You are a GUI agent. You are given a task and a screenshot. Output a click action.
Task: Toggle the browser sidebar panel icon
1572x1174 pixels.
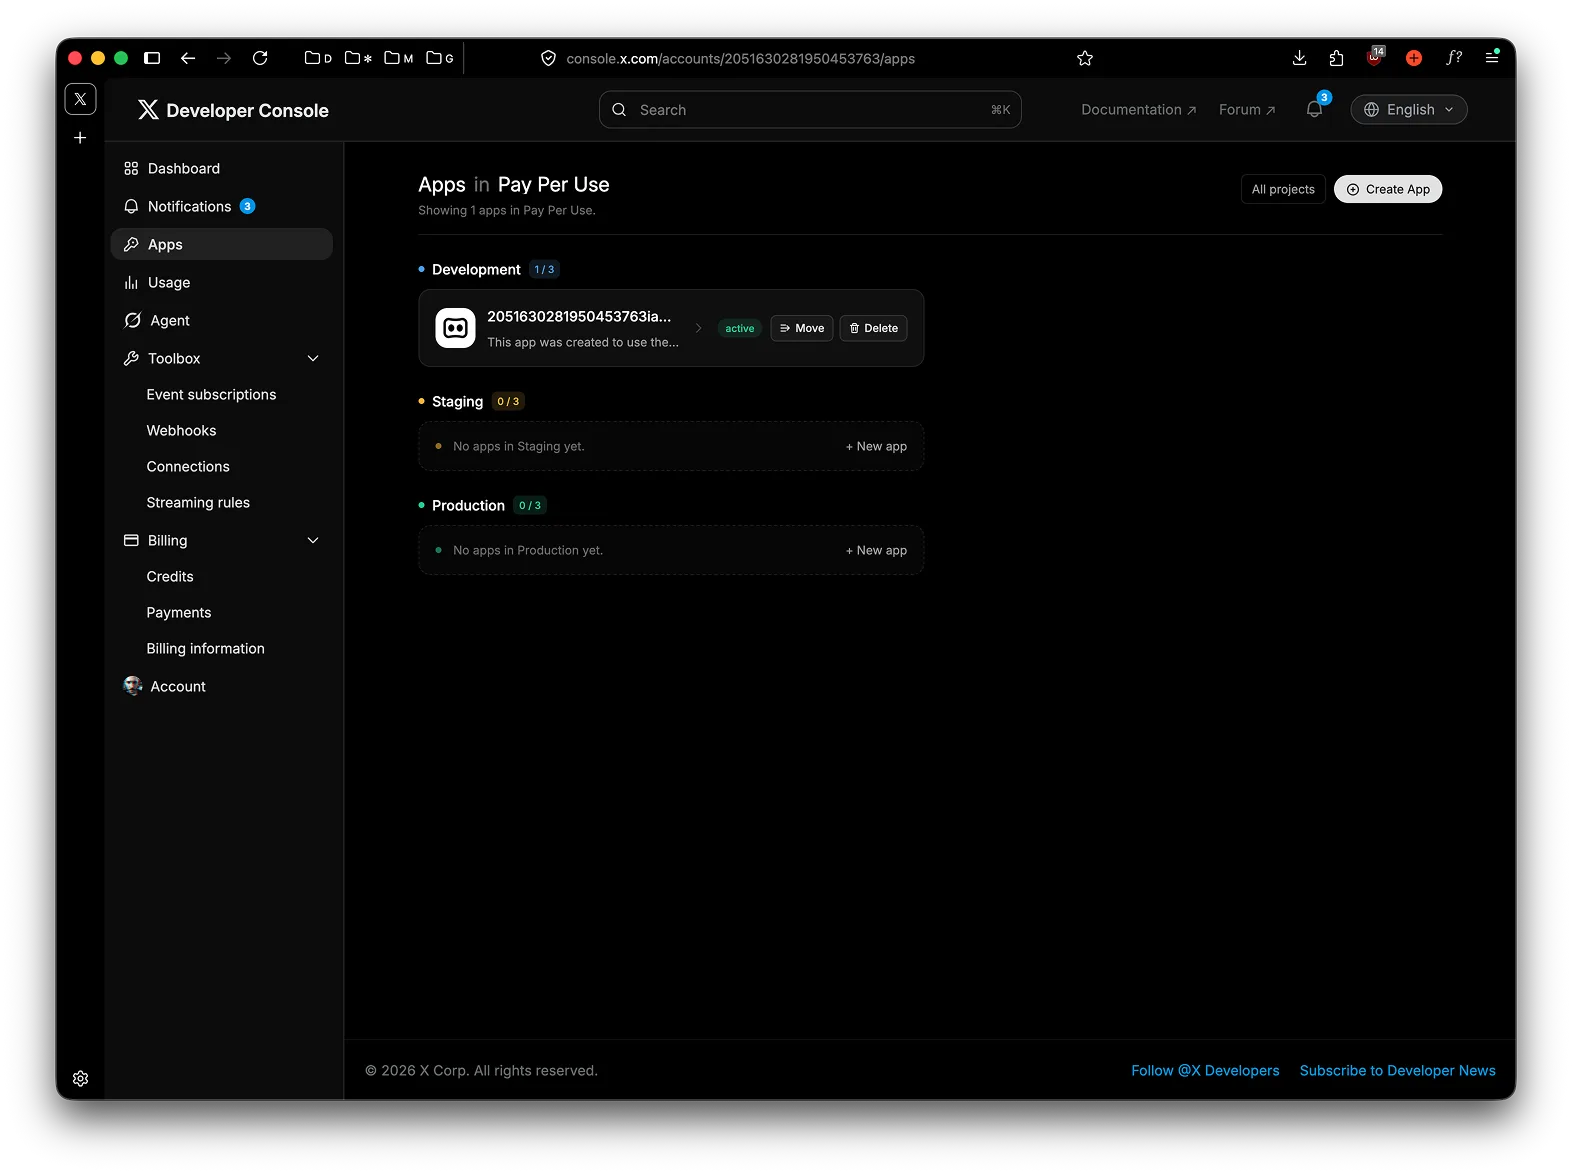(152, 58)
